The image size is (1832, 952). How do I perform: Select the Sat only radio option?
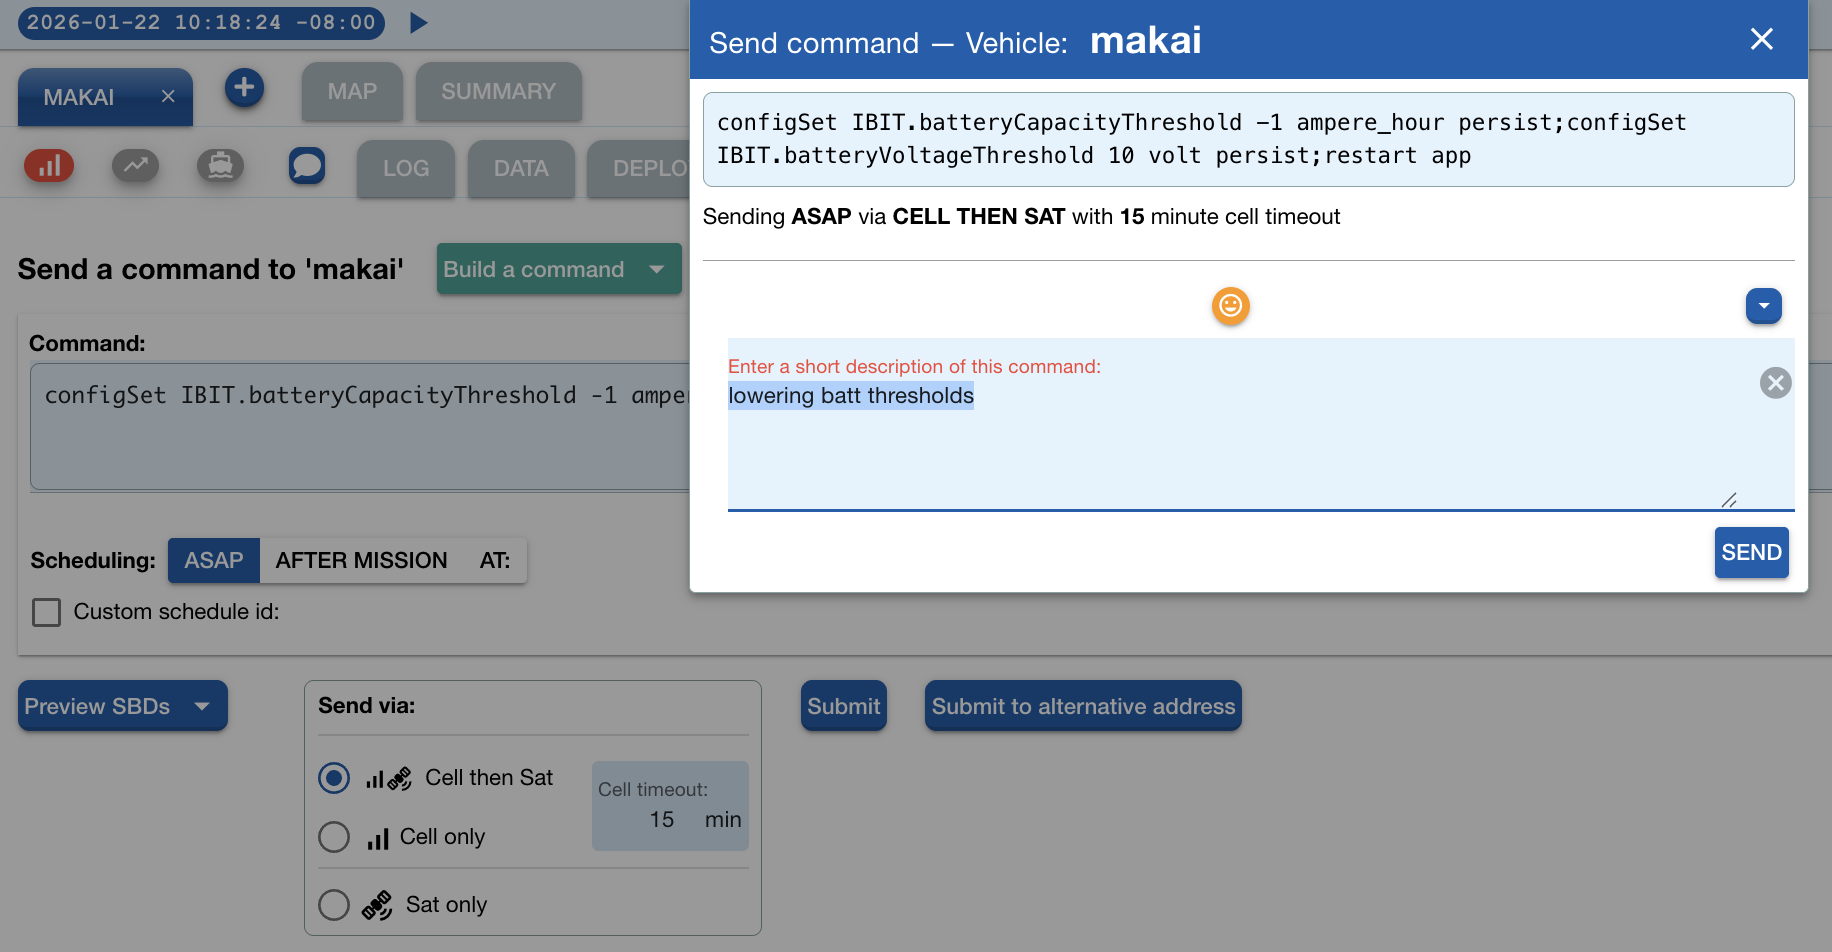click(x=334, y=905)
